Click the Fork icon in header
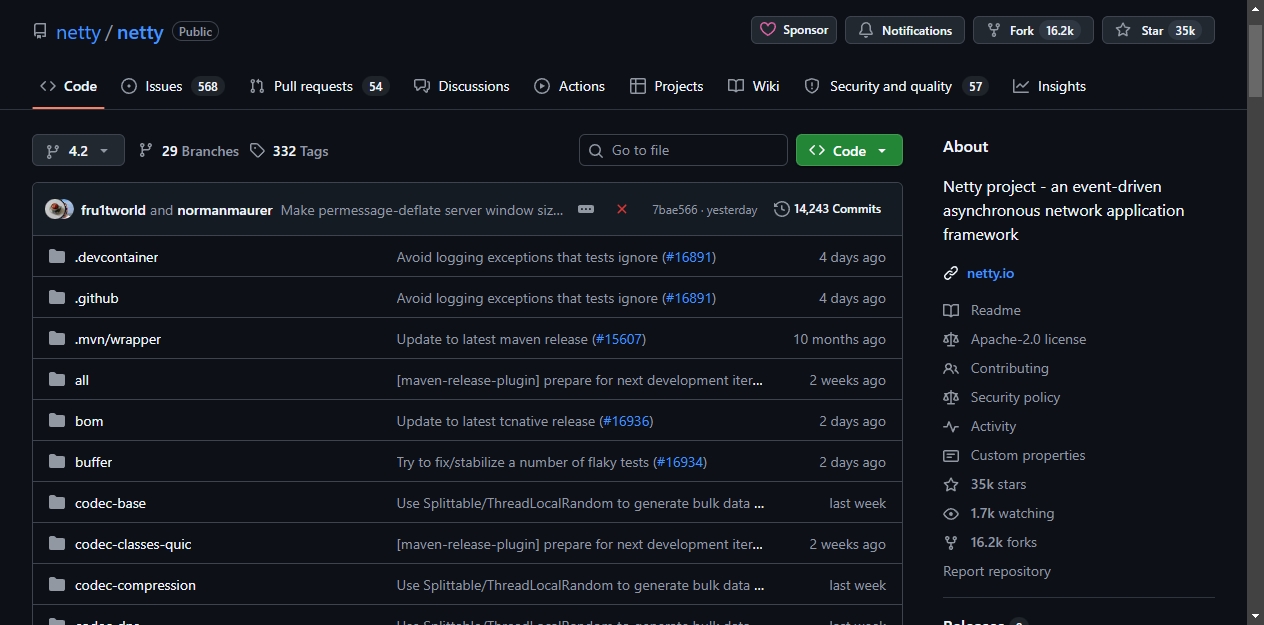The image size is (1264, 625). tap(994, 30)
